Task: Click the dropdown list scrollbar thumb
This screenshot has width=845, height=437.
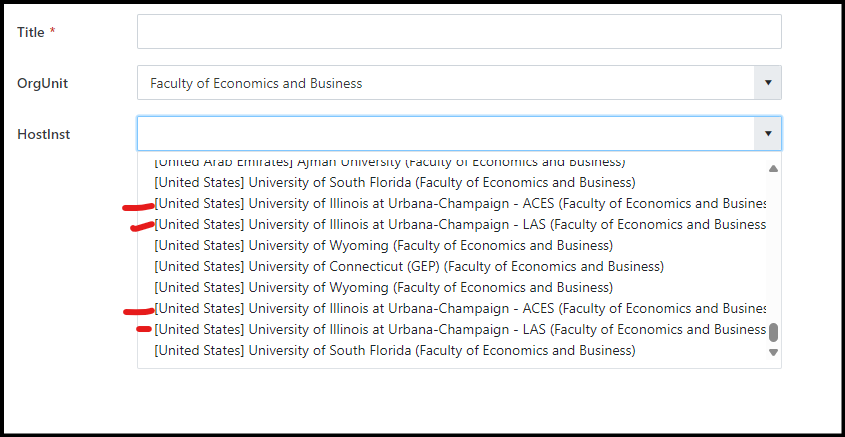Action: [x=773, y=332]
